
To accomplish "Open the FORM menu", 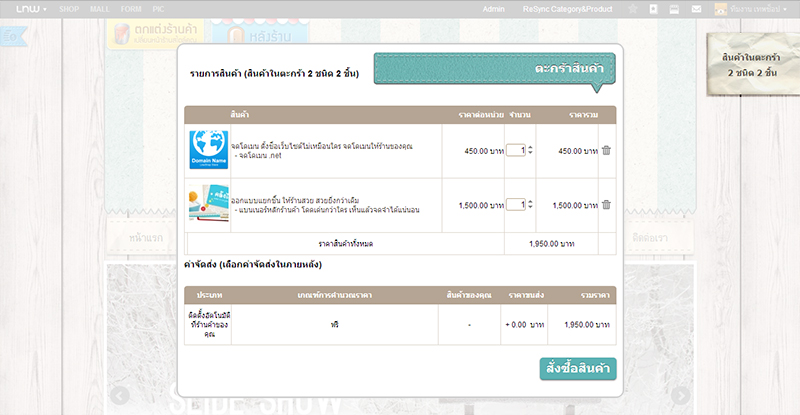I will pos(131,9).
